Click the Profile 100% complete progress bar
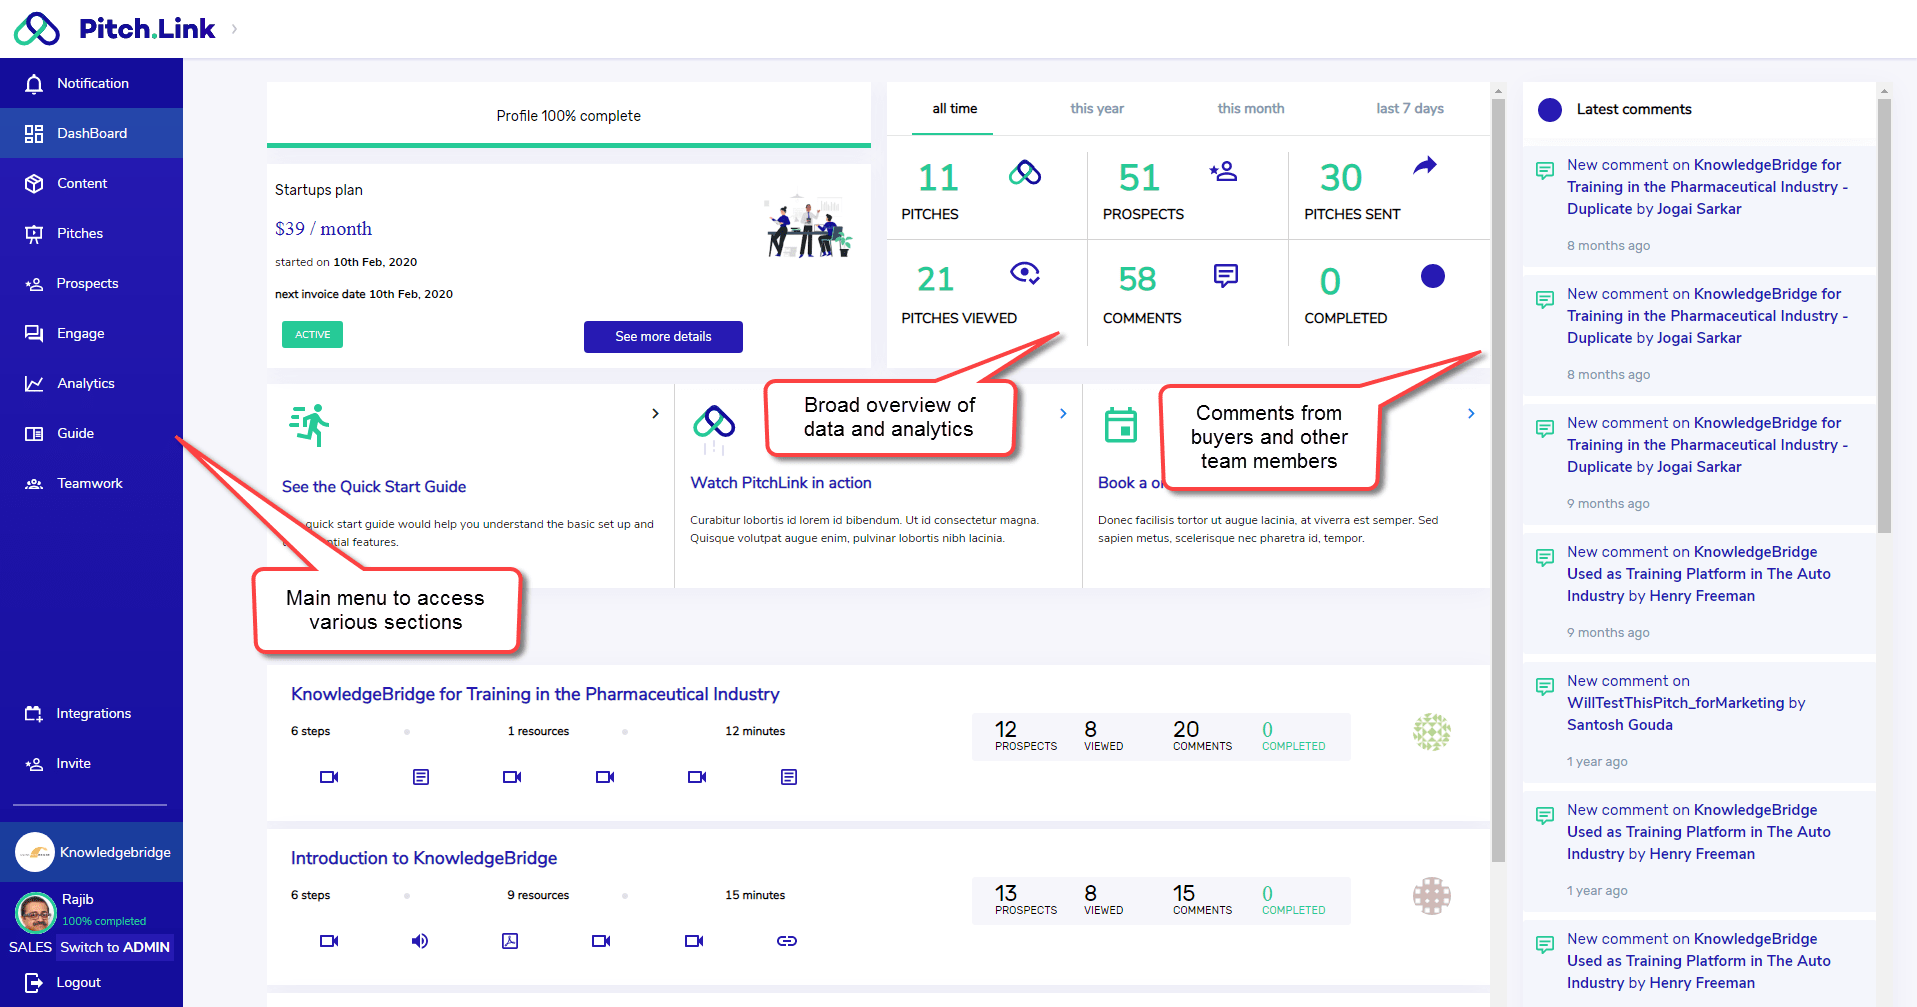 (568, 145)
